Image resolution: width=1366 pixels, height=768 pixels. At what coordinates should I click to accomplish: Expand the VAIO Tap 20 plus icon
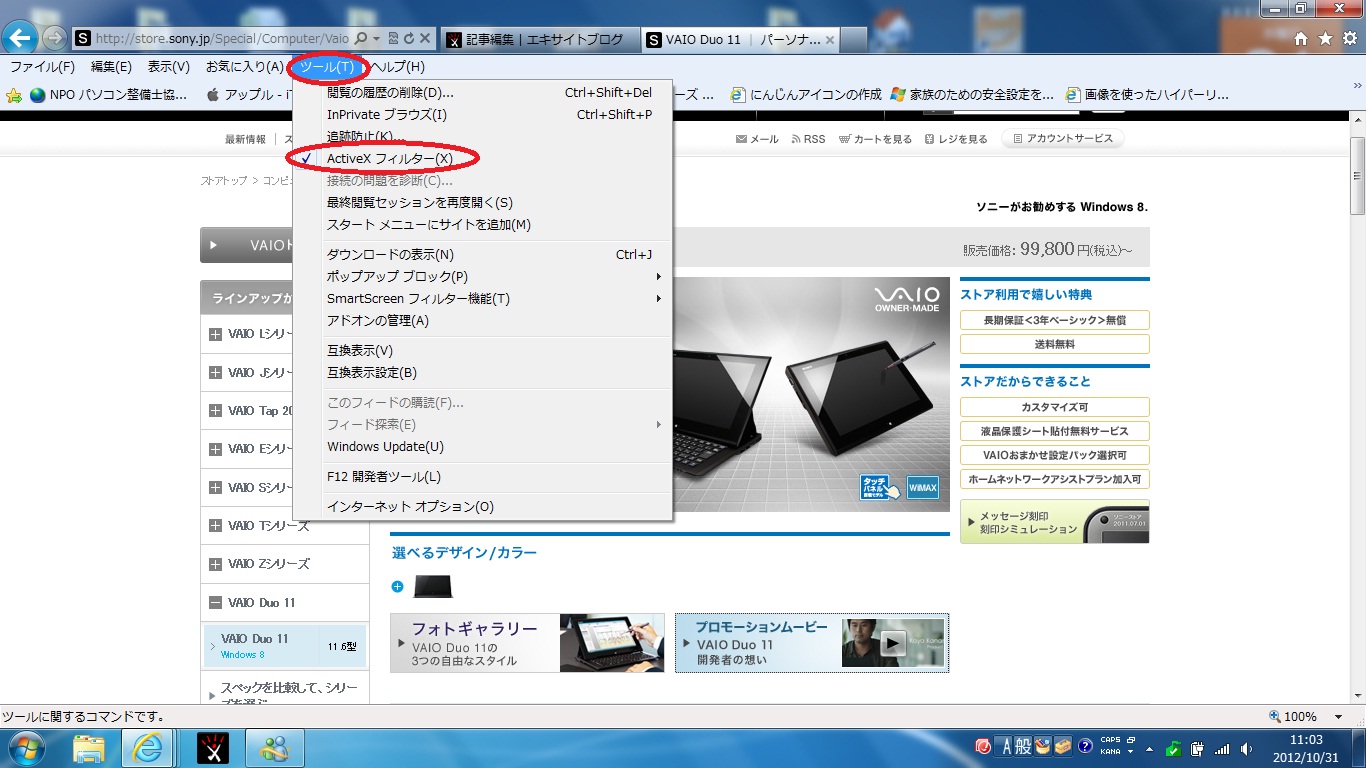pos(215,411)
